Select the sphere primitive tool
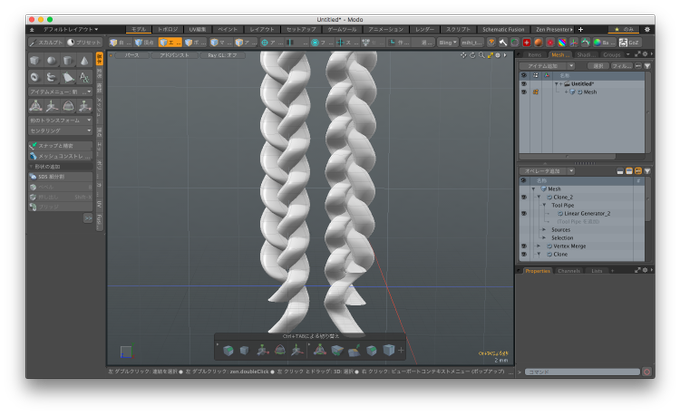This screenshot has width=680, height=415. [x=51, y=61]
